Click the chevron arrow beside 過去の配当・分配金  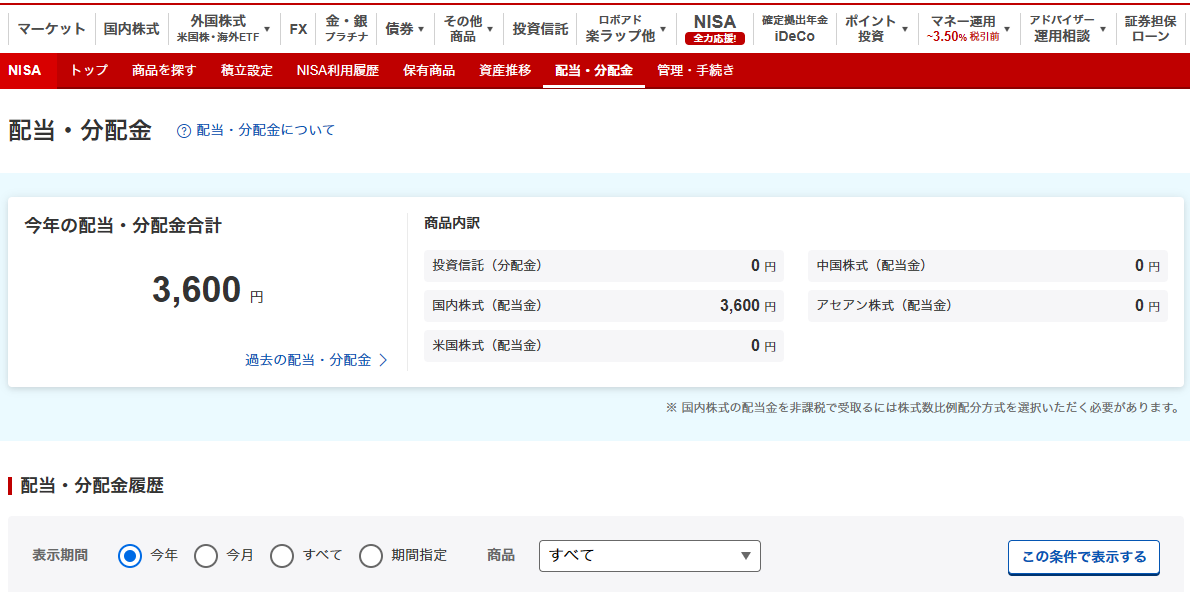point(383,360)
